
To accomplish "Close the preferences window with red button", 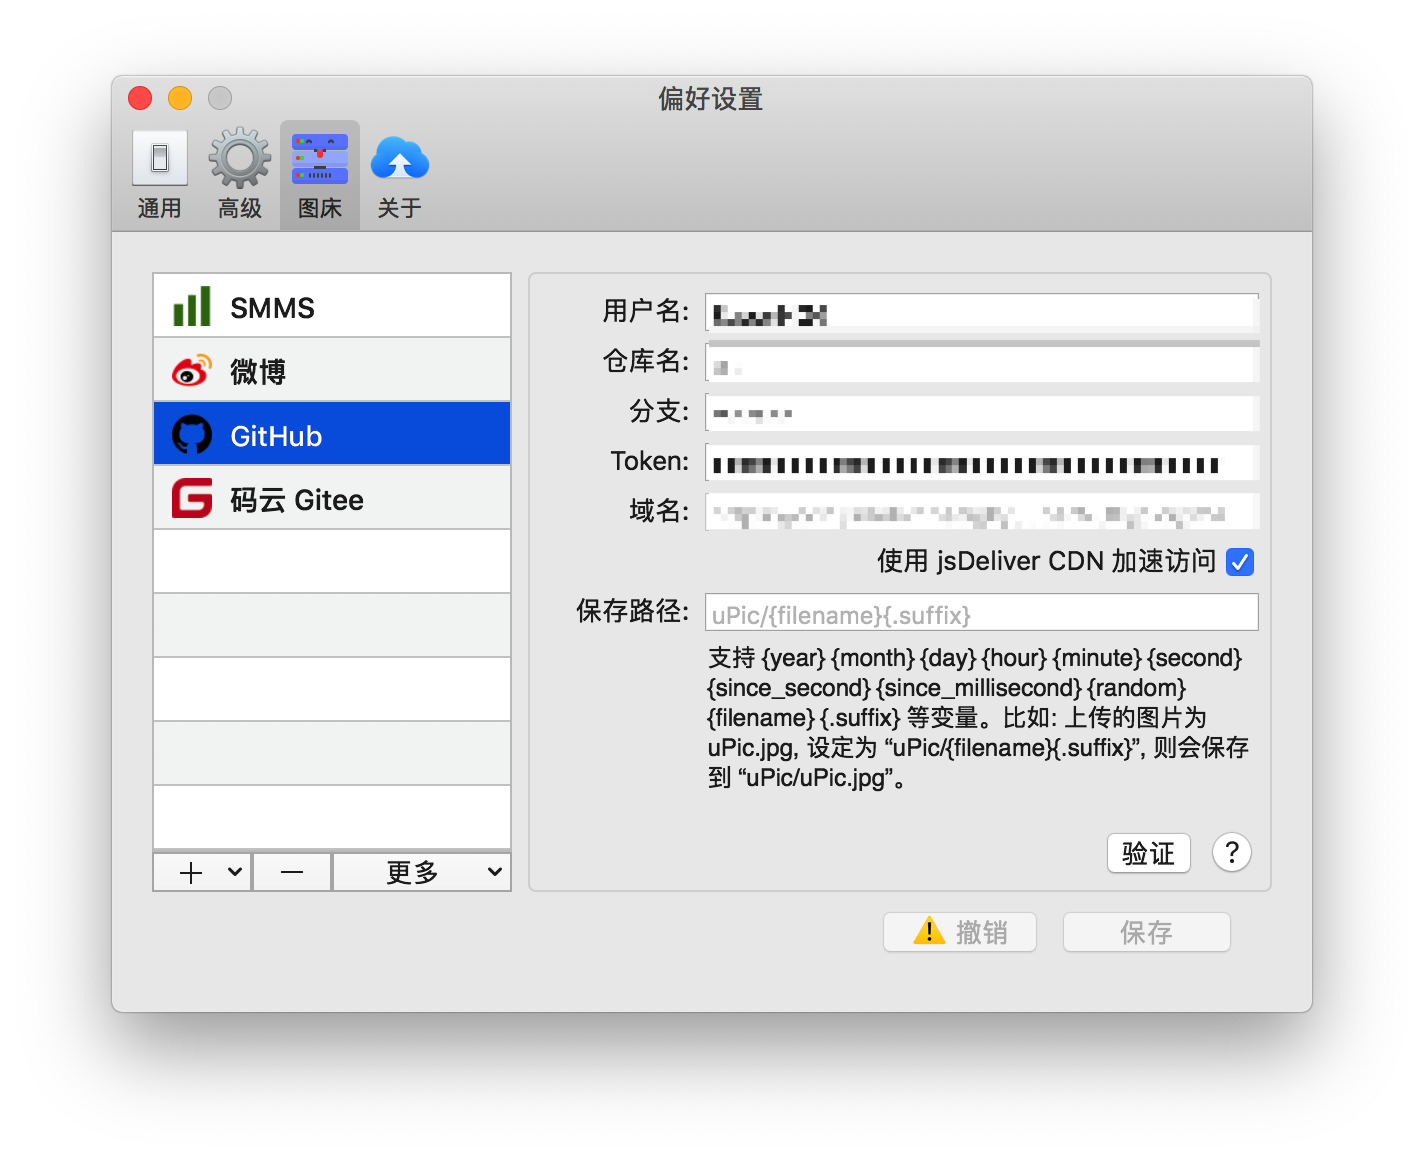I will (x=140, y=98).
